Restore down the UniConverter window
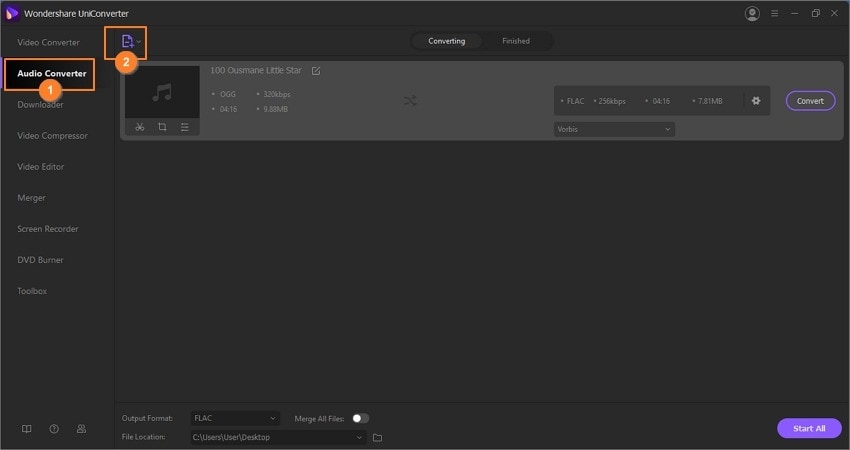The height and width of the screenshot is (450, 850). pyautogui.click(x=815, y=14)
